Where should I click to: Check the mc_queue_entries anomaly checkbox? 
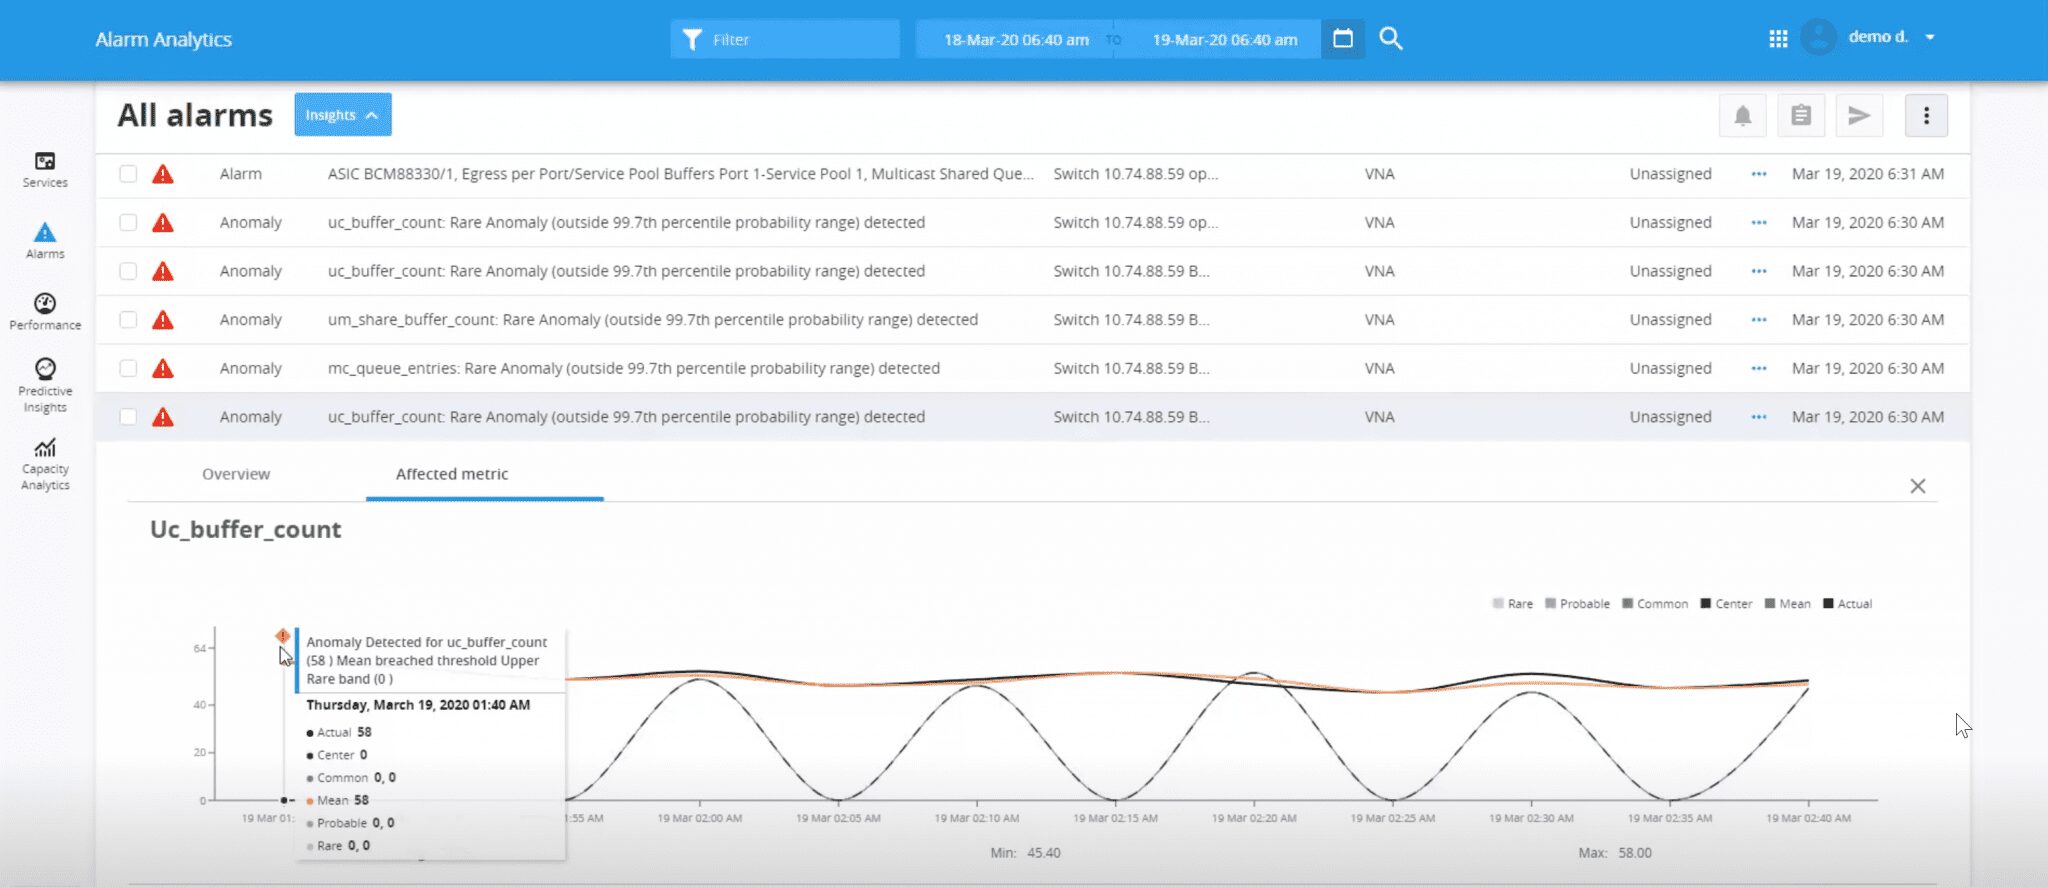[128, 369]
